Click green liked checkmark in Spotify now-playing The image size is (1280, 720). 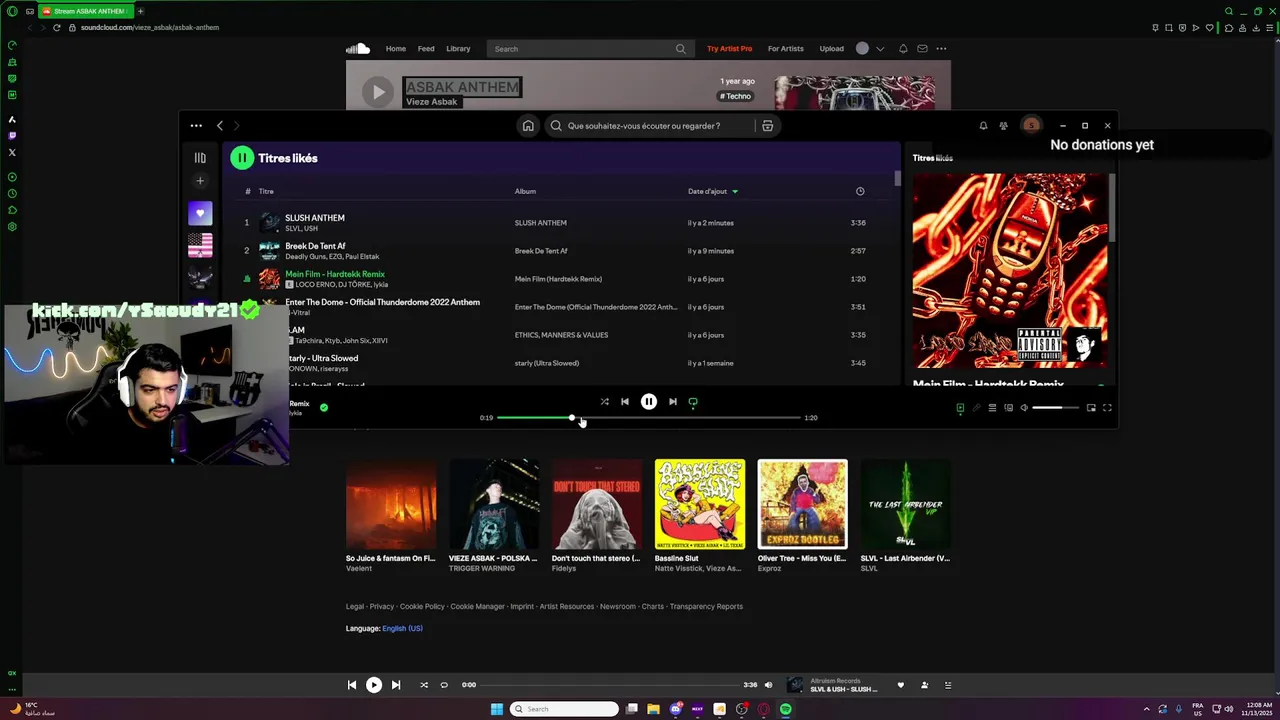pos(324,407)
